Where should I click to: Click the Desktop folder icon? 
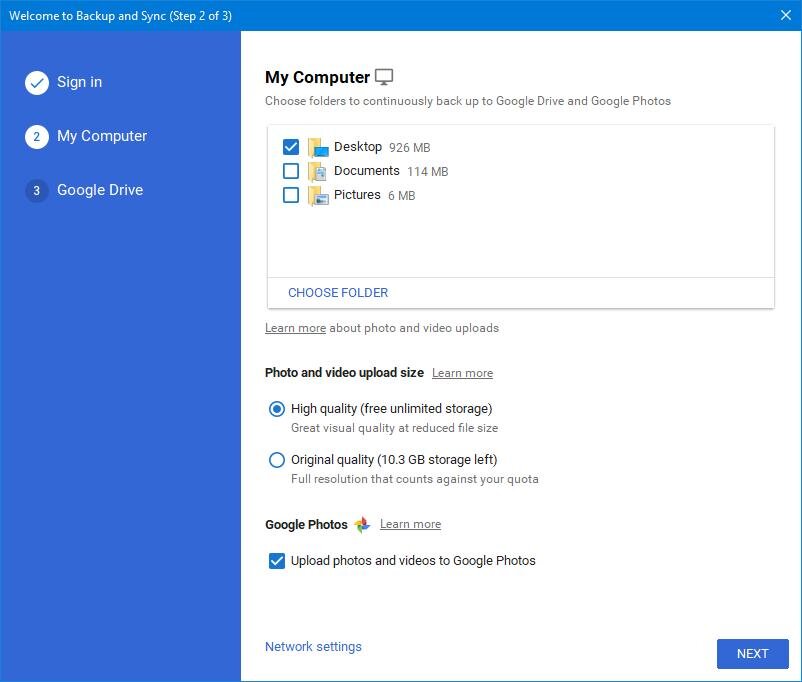coord(318,147)
